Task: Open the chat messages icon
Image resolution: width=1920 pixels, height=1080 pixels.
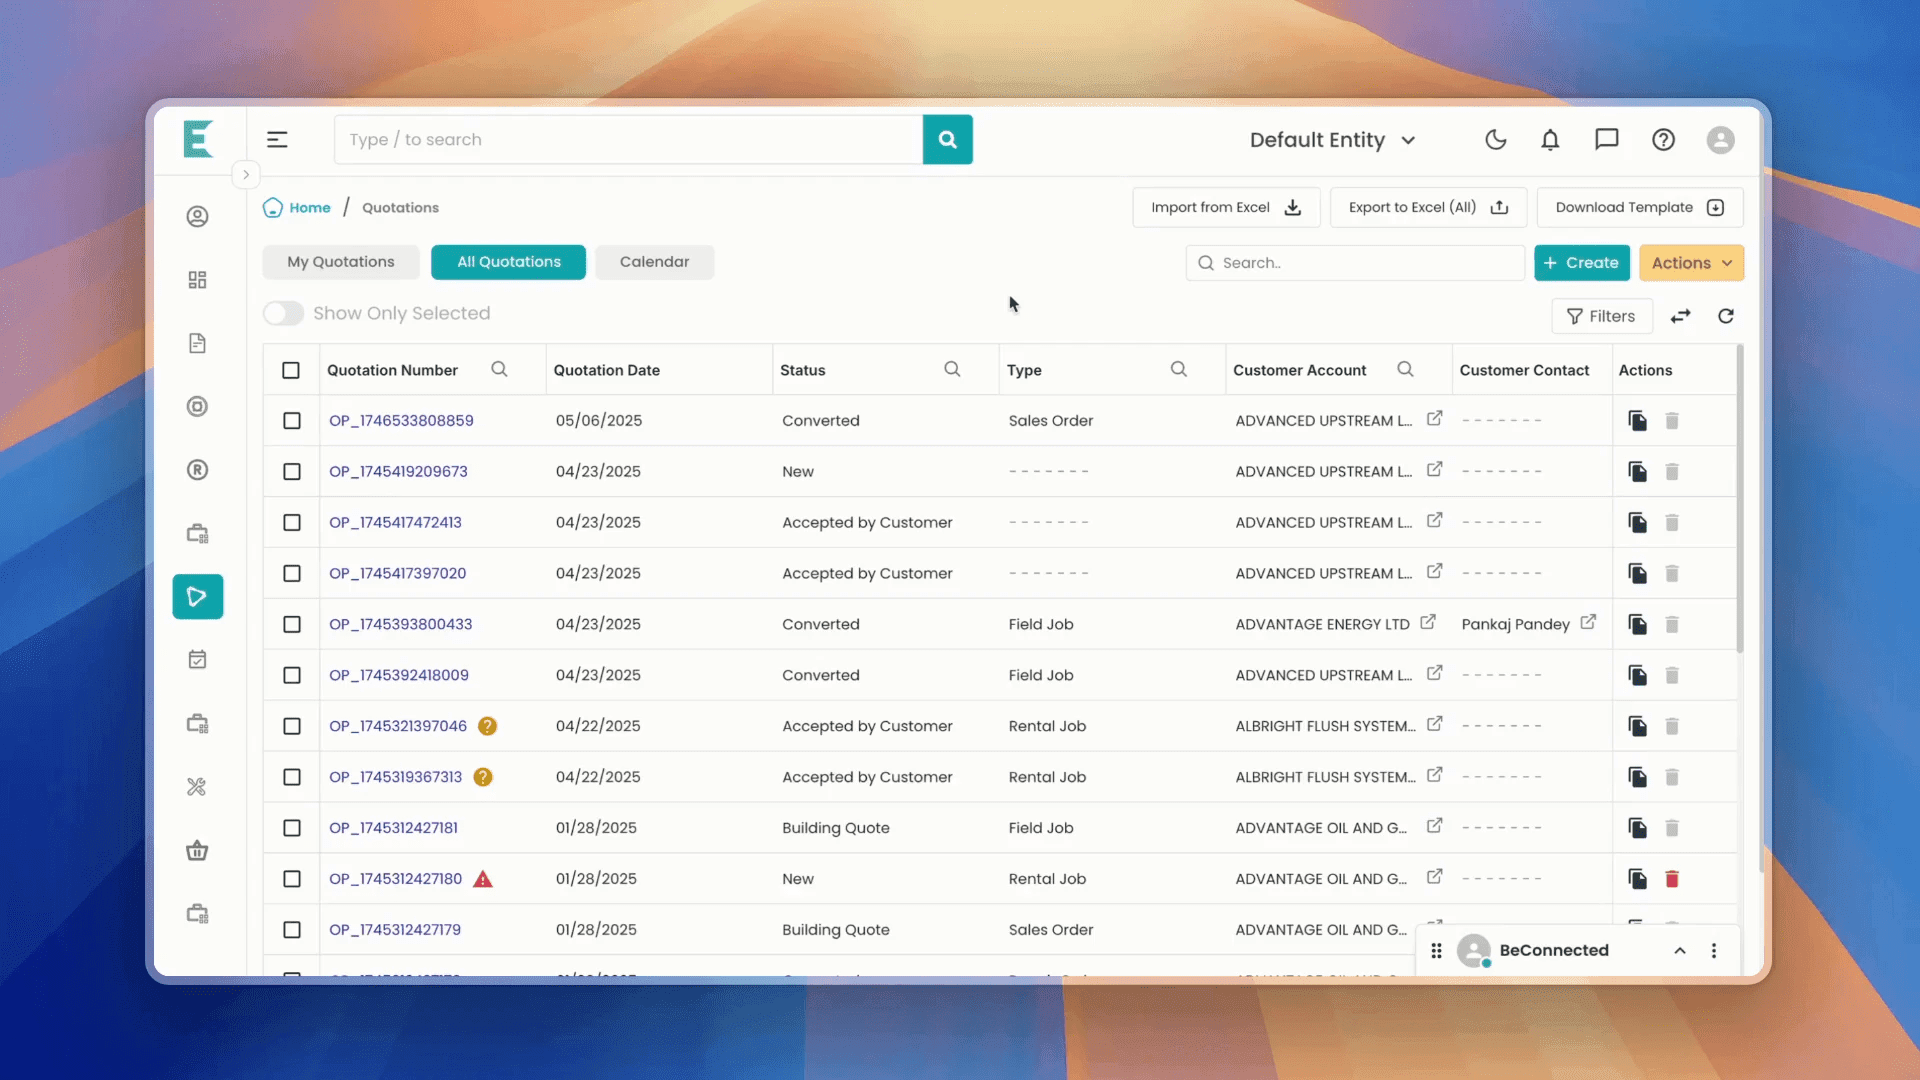Action: pos(1606,140)
